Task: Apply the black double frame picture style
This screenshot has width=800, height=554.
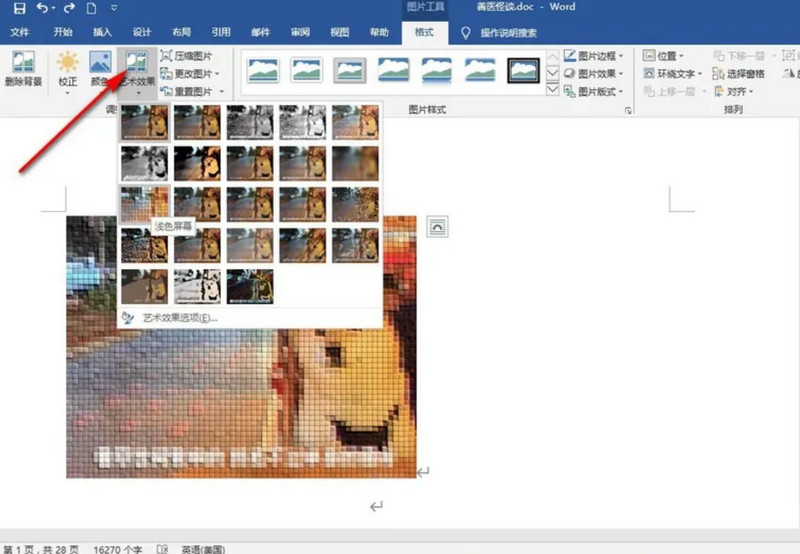Action: (523, 70)
